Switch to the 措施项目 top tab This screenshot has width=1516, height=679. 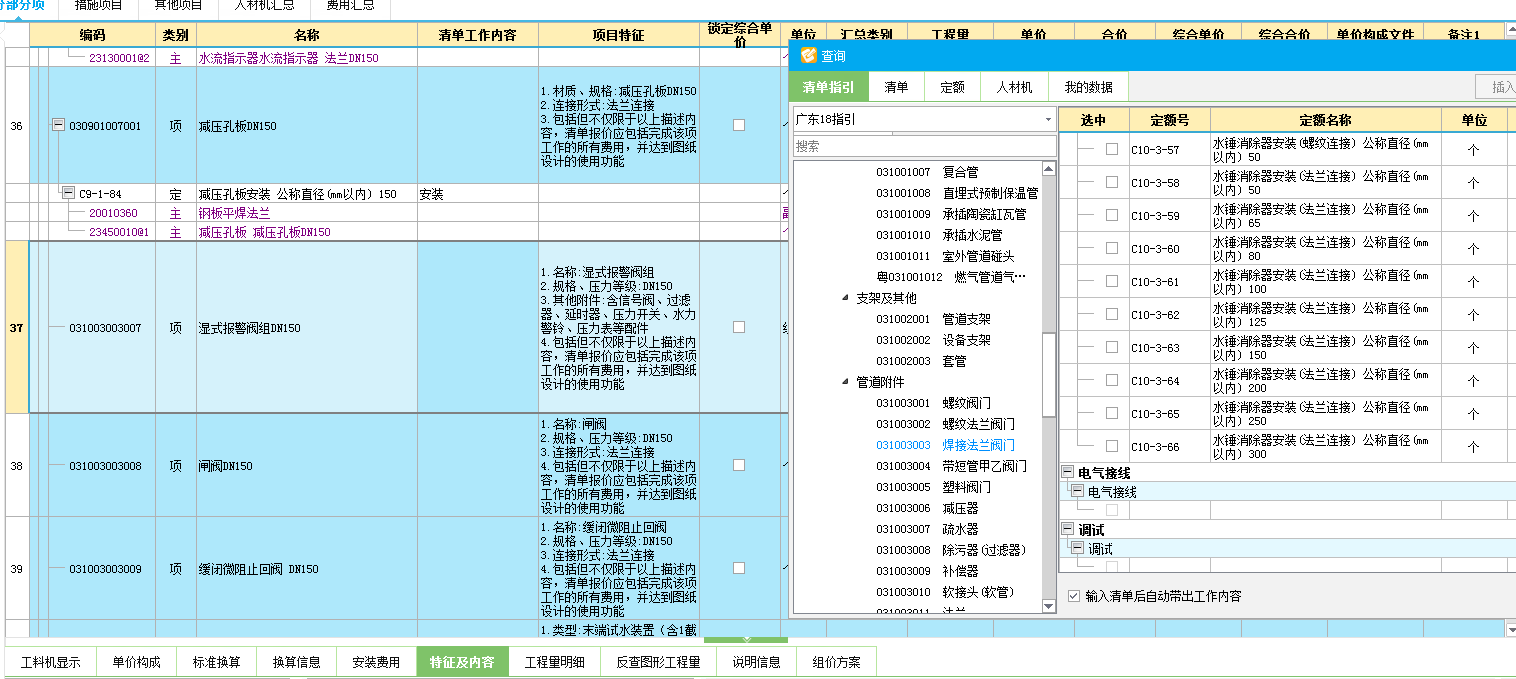point(99,6)
